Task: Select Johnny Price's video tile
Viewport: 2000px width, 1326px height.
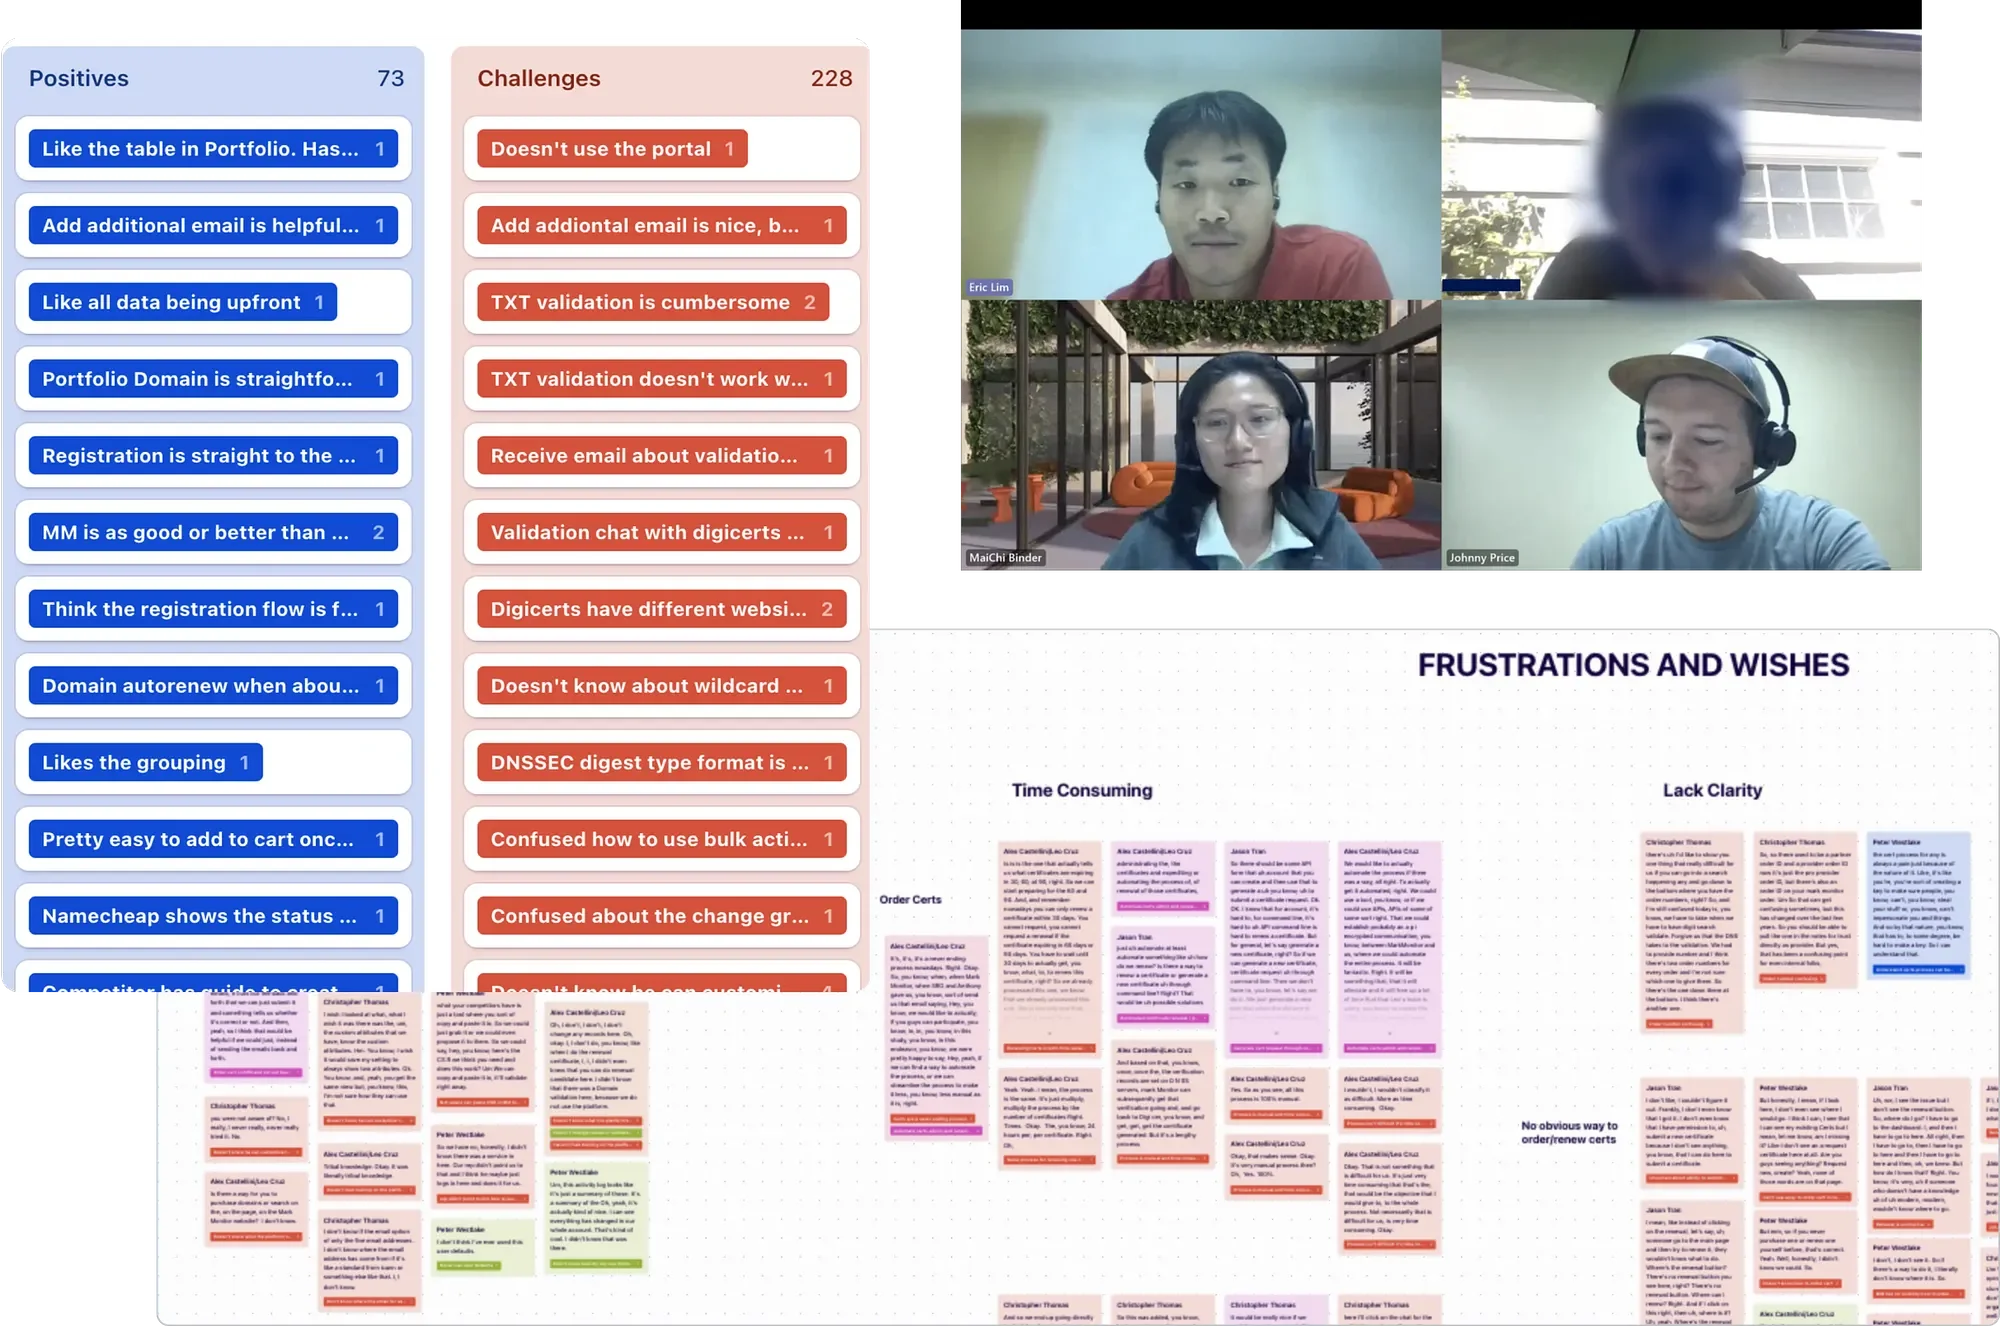Action: click(x=1684, y=437)
